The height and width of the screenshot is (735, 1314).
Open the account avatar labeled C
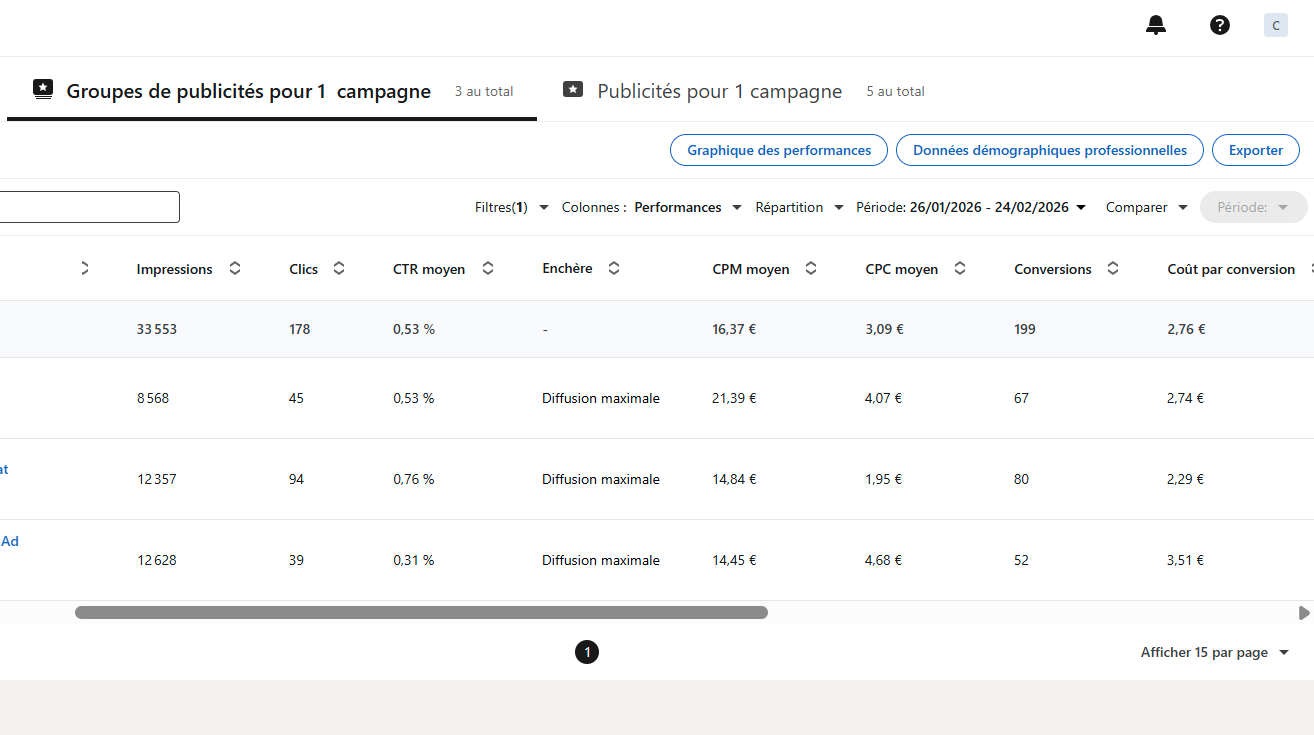(1275, 26)
